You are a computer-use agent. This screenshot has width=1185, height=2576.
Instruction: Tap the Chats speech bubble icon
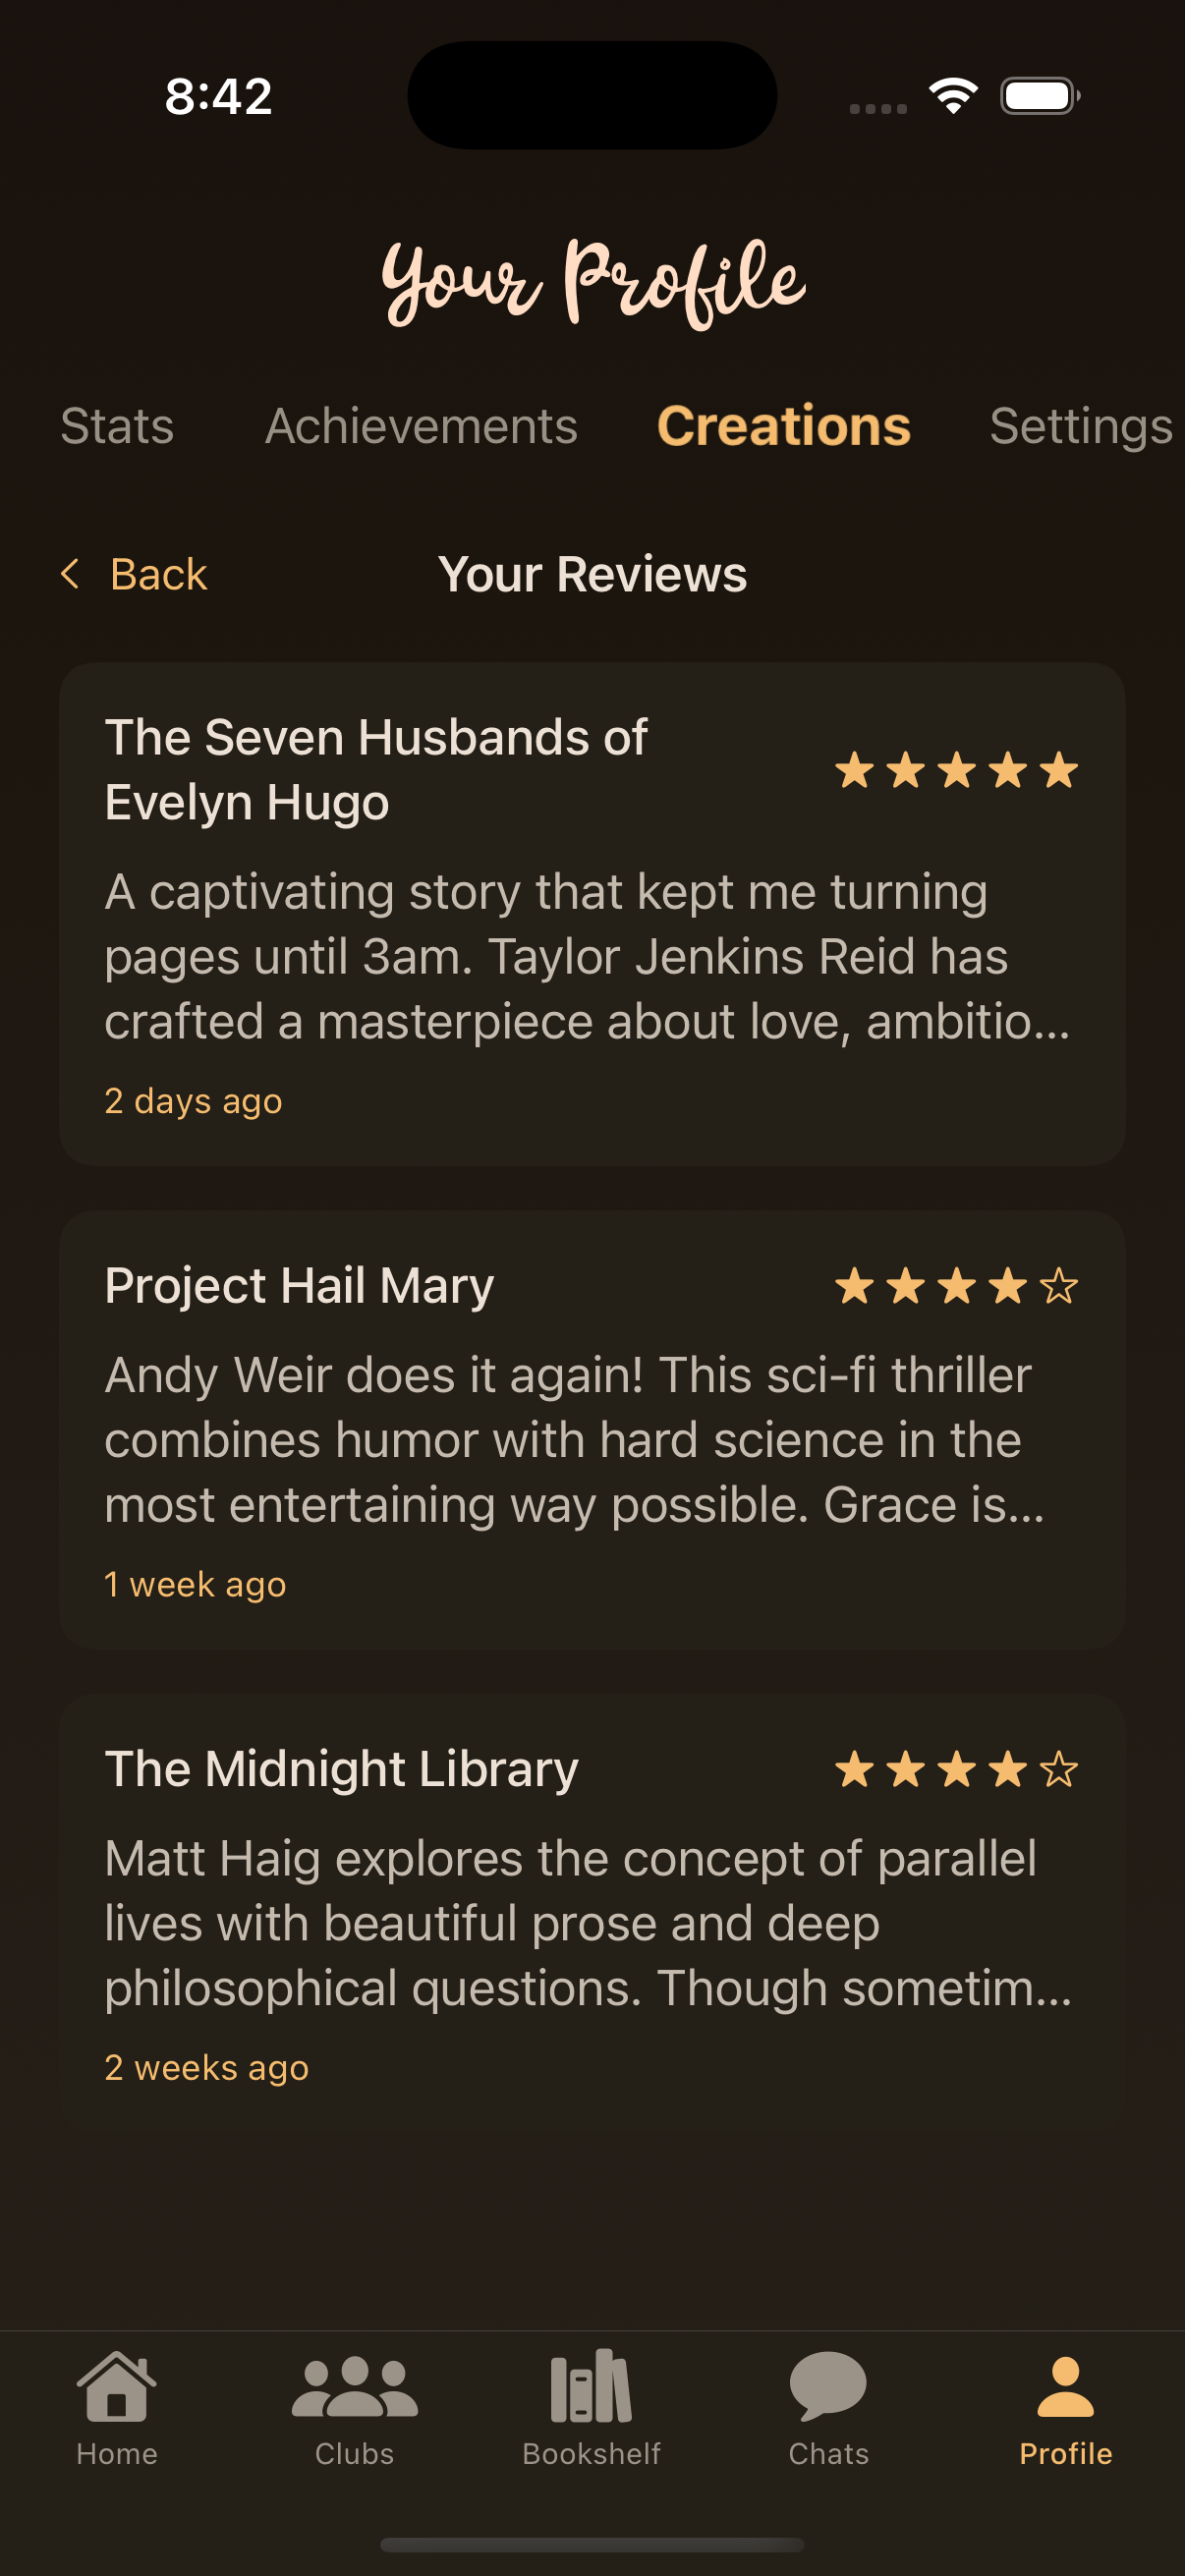pyautogui.click(x=828, y=2386)
